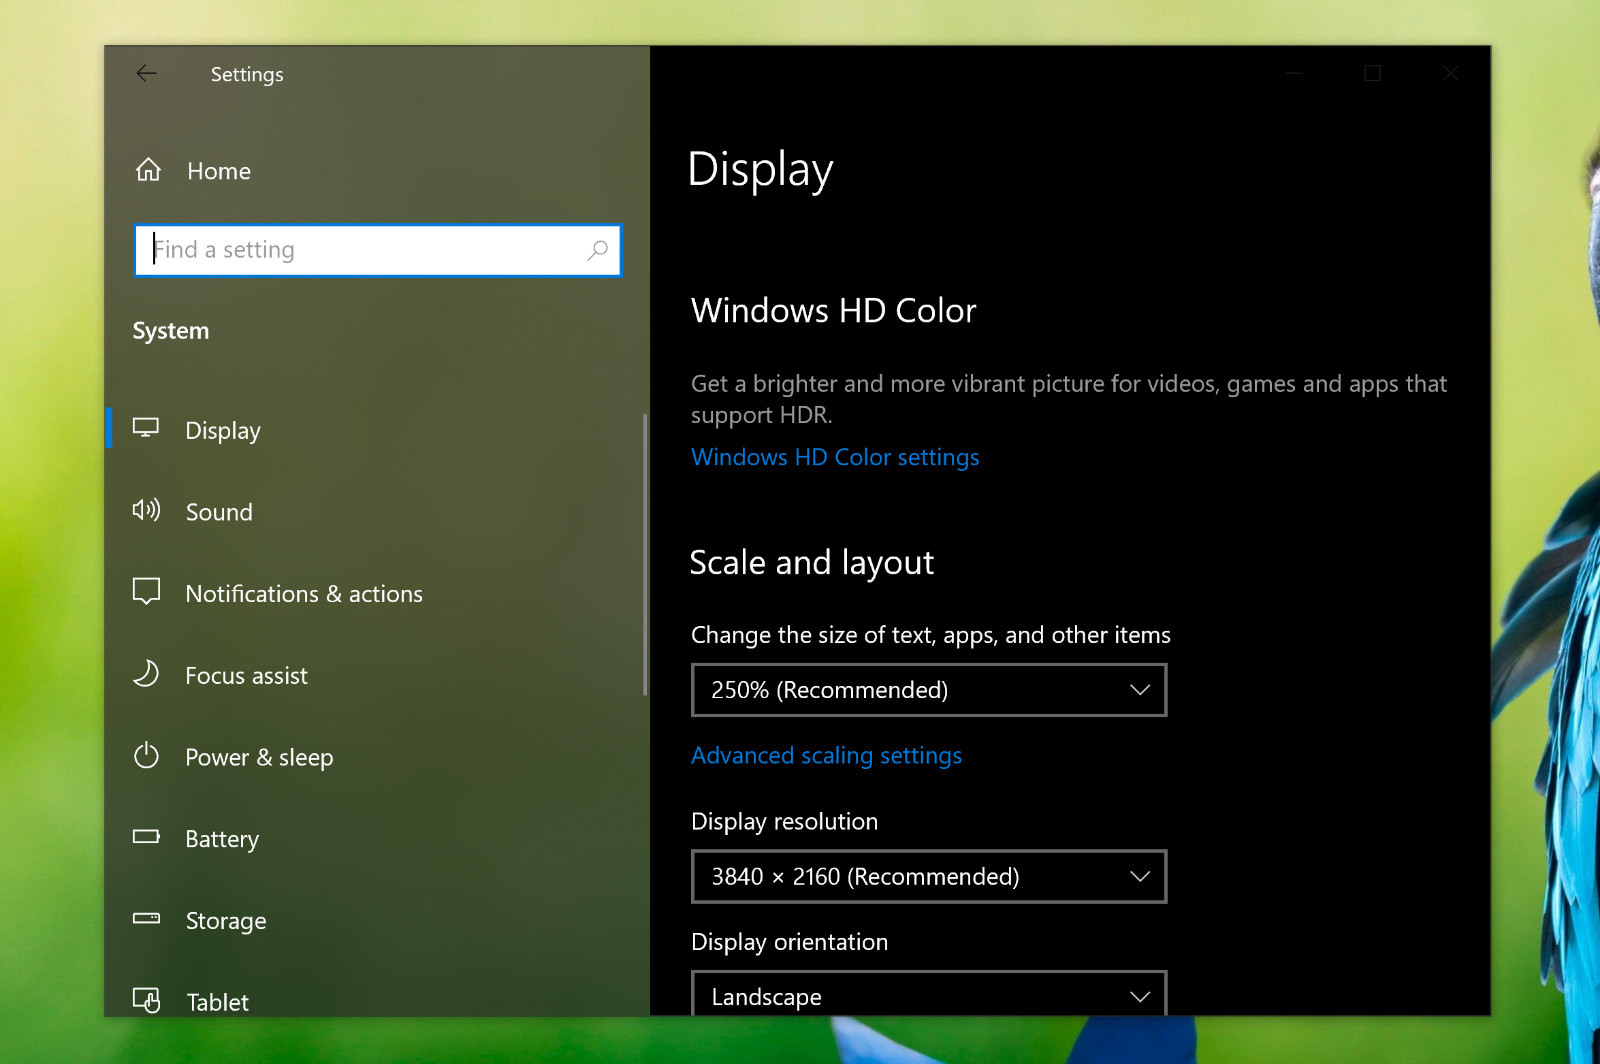
Task: Click the Focus assist moon icon
Action: click(x=146, y=673)
